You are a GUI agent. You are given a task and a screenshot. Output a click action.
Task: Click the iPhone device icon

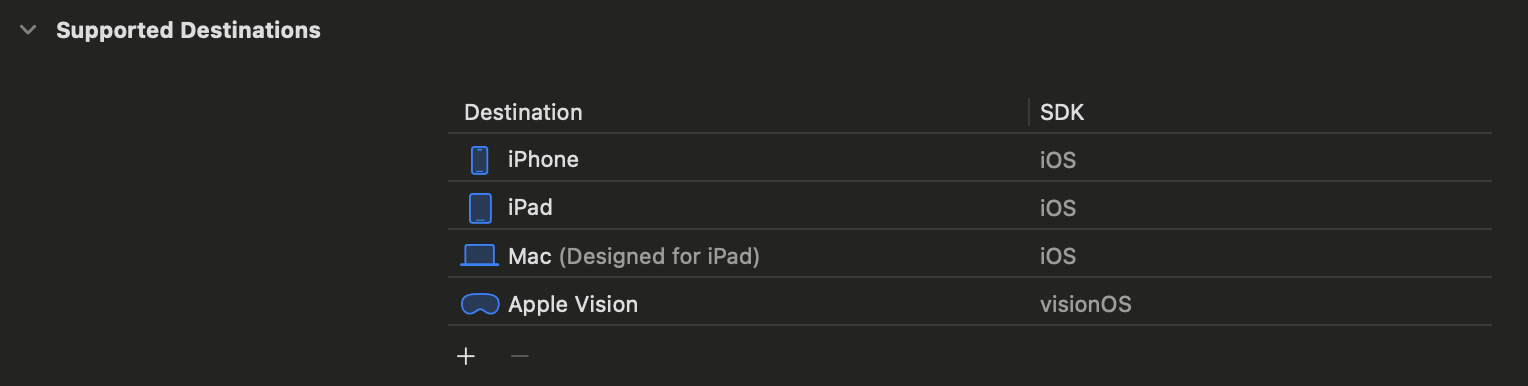(480, 160)
